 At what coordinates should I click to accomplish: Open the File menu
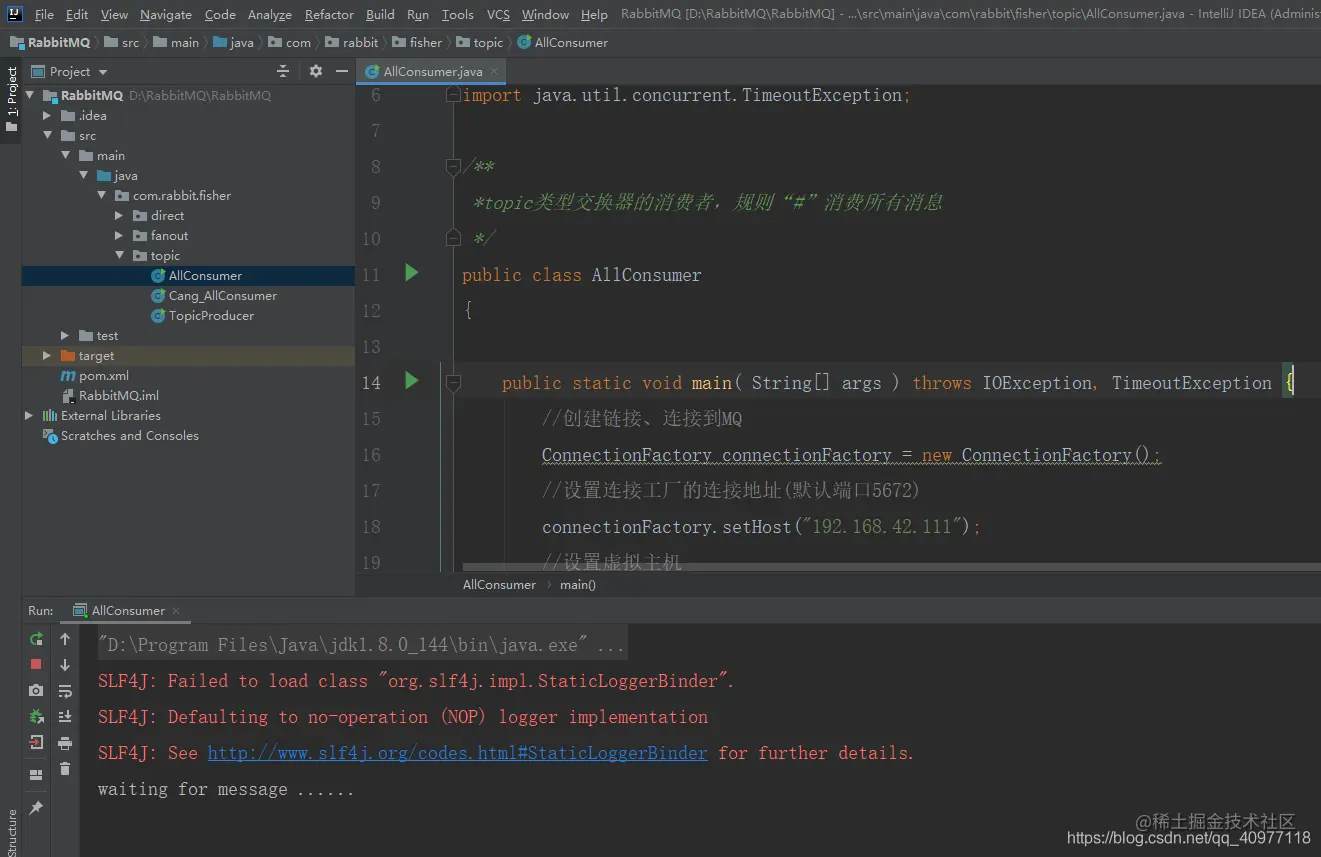(x=44, y=14)
